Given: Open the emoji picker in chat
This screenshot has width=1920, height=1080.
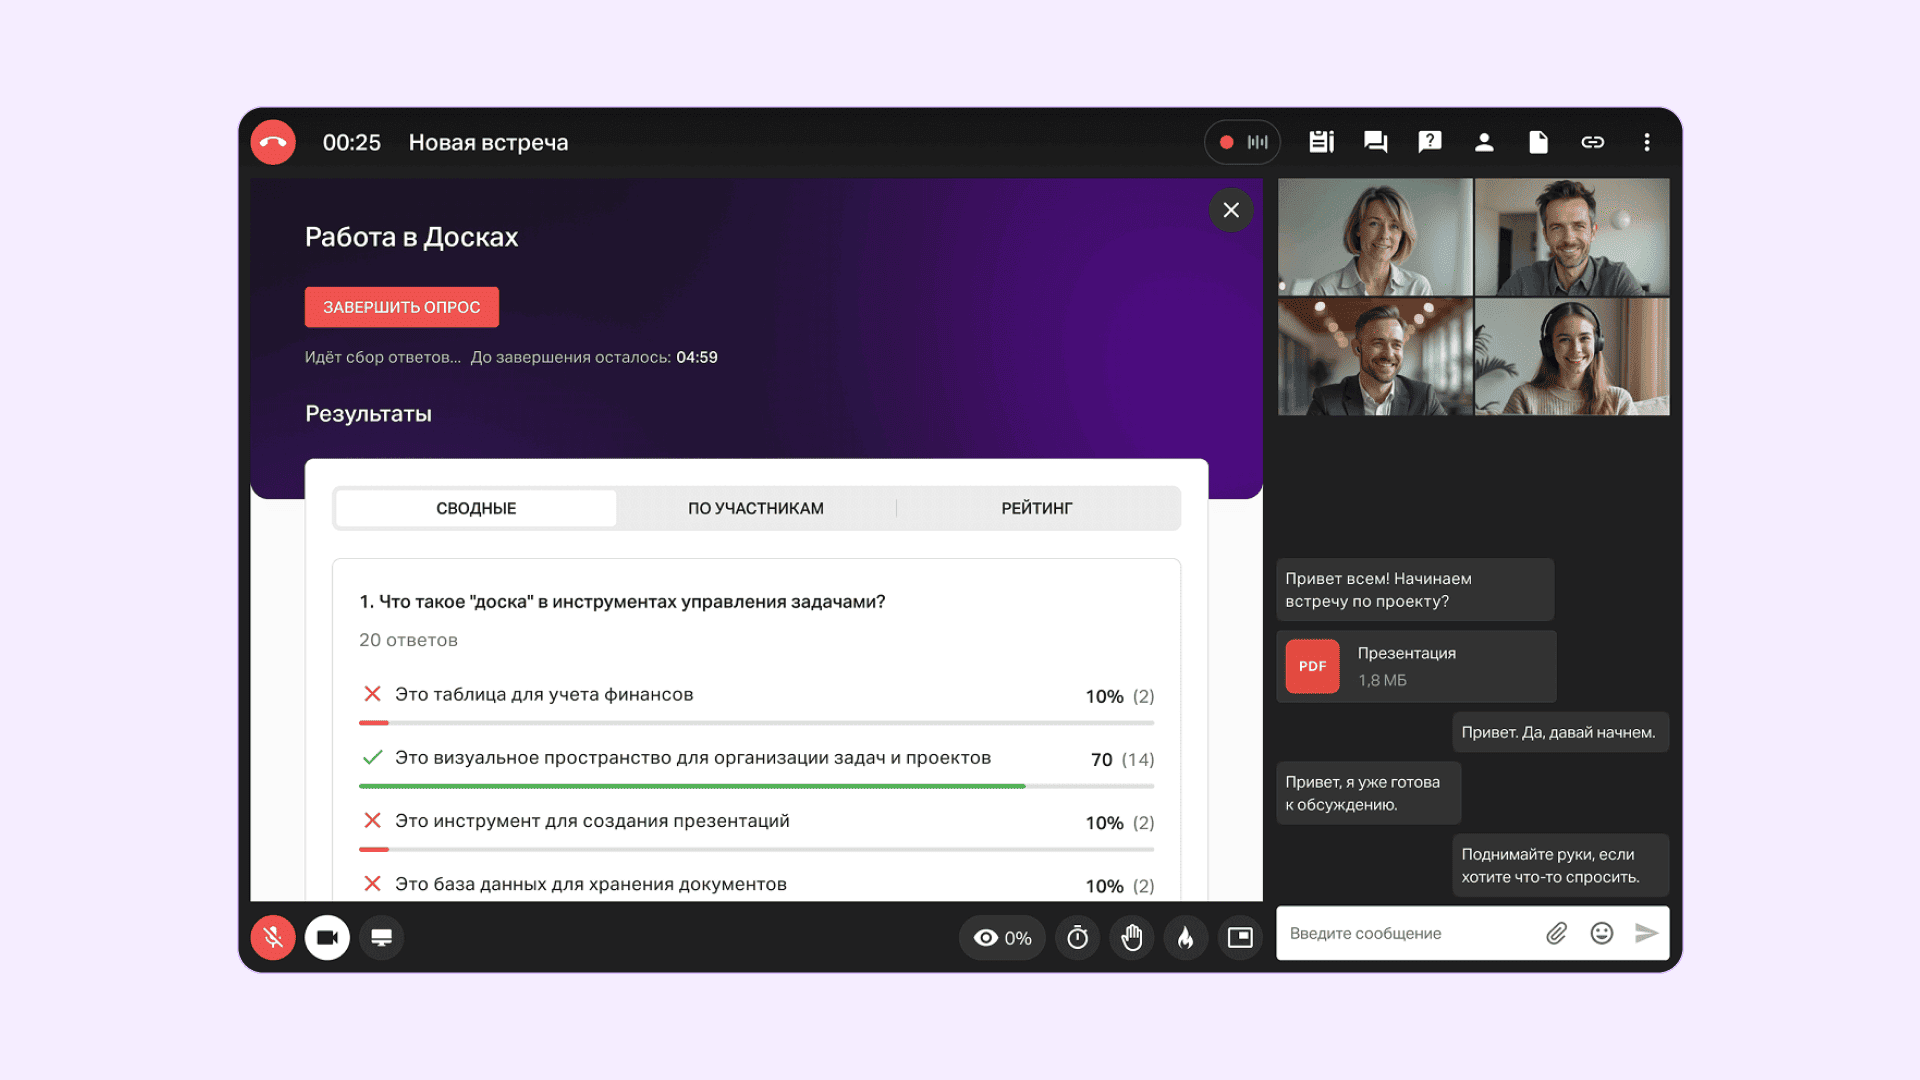Looking at the screenshot, I should point(1601,933).
